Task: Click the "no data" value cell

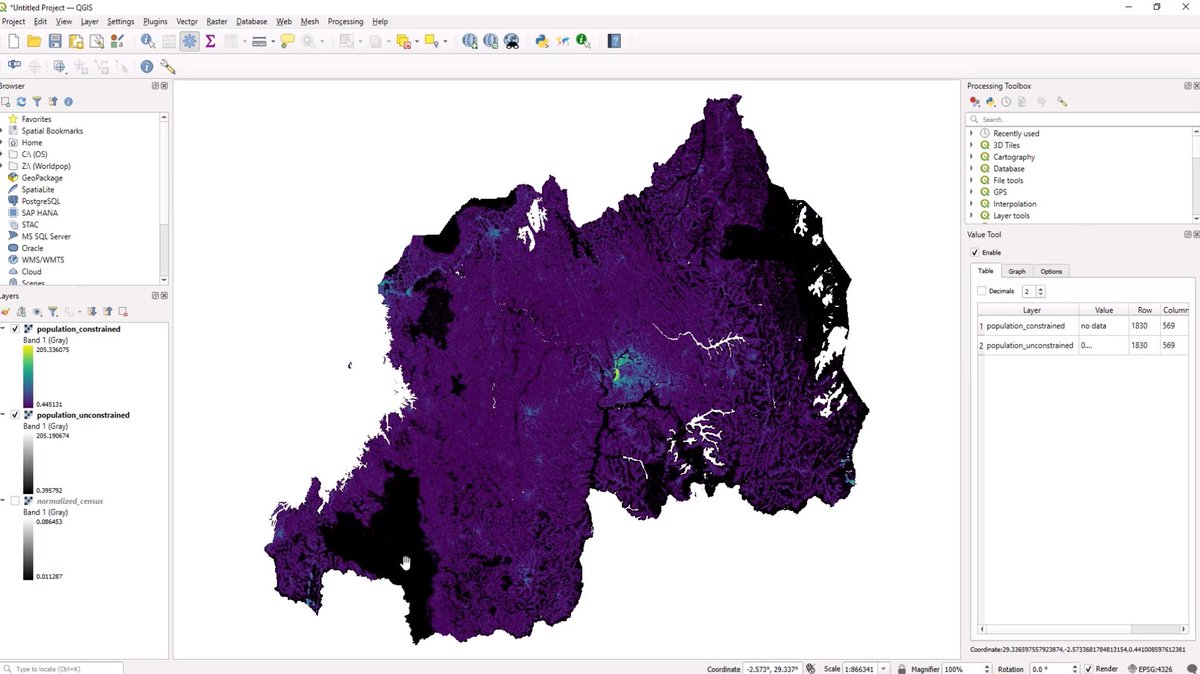Action: (1103, 326)
